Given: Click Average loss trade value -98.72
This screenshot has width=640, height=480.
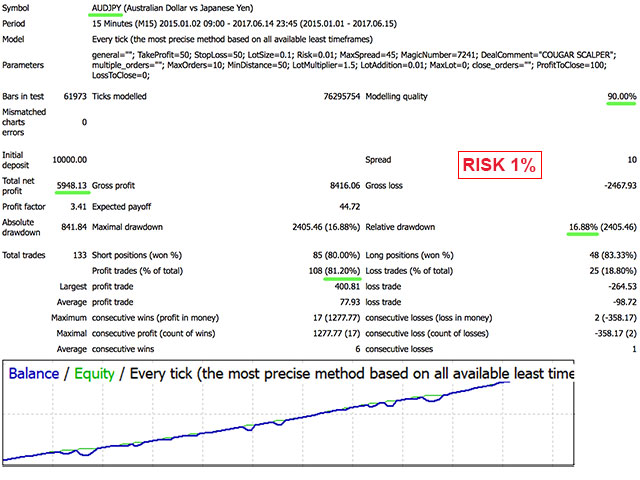Looking at the screenshot, I should 624,302.
